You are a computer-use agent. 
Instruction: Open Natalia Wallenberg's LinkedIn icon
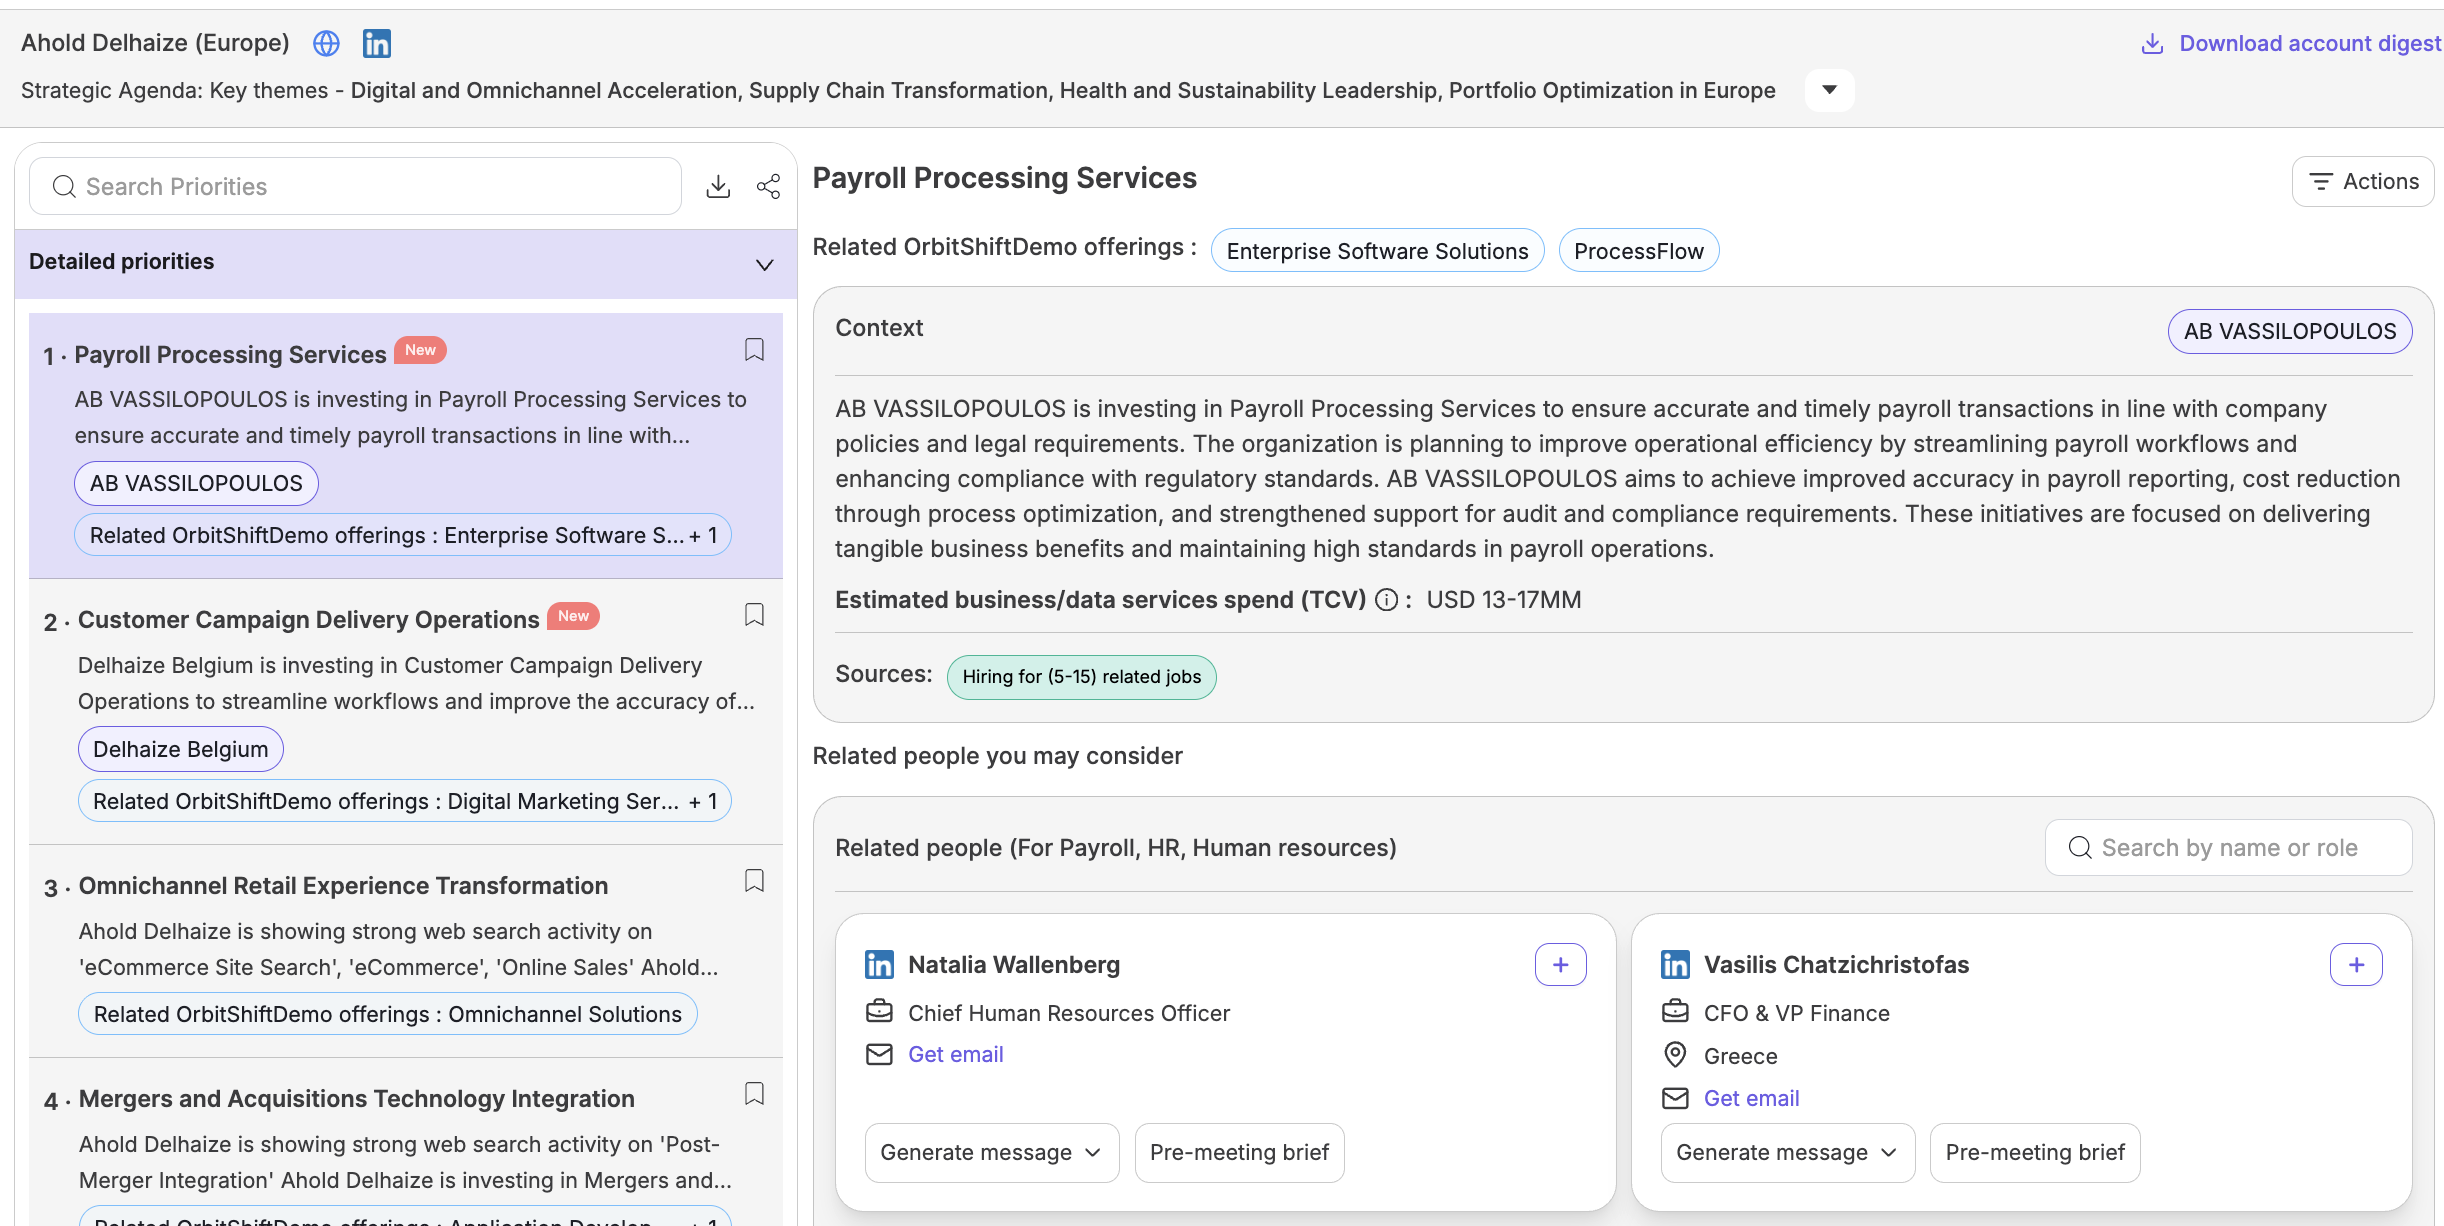[x=879, y=964]
